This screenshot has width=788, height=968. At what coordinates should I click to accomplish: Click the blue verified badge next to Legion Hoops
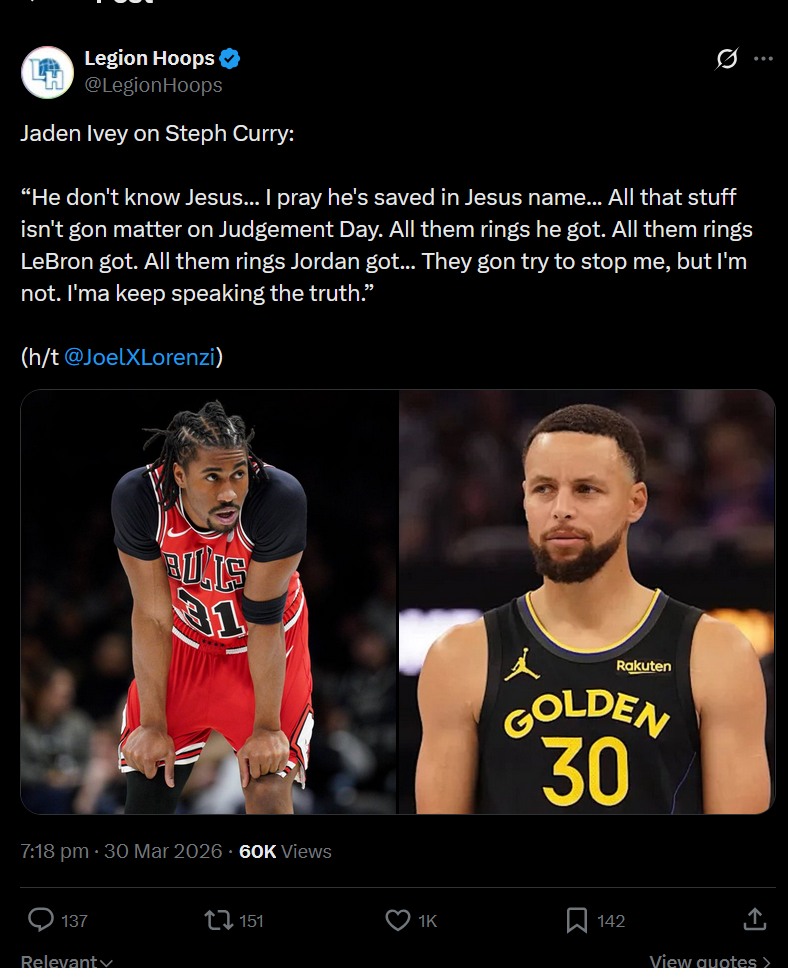click(230, 59)
